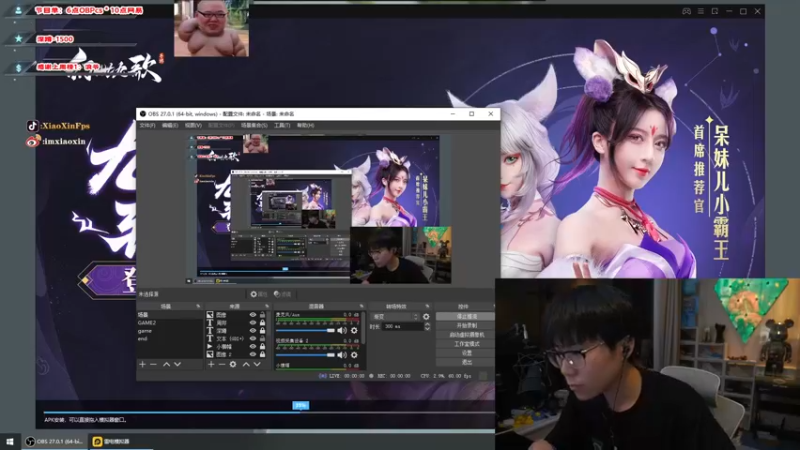Click the 开始录制 button
The image size is (800, 450).
(466, 326)
